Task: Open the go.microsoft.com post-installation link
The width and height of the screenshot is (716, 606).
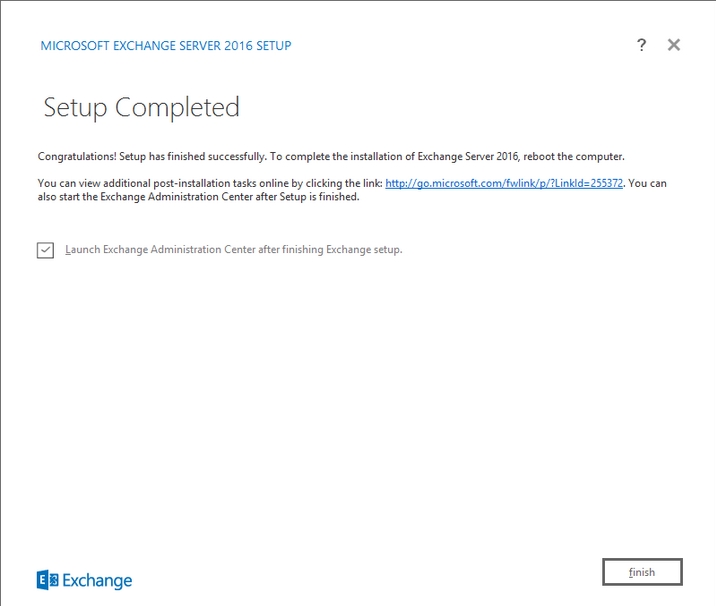Action: (x=504, y=183)
